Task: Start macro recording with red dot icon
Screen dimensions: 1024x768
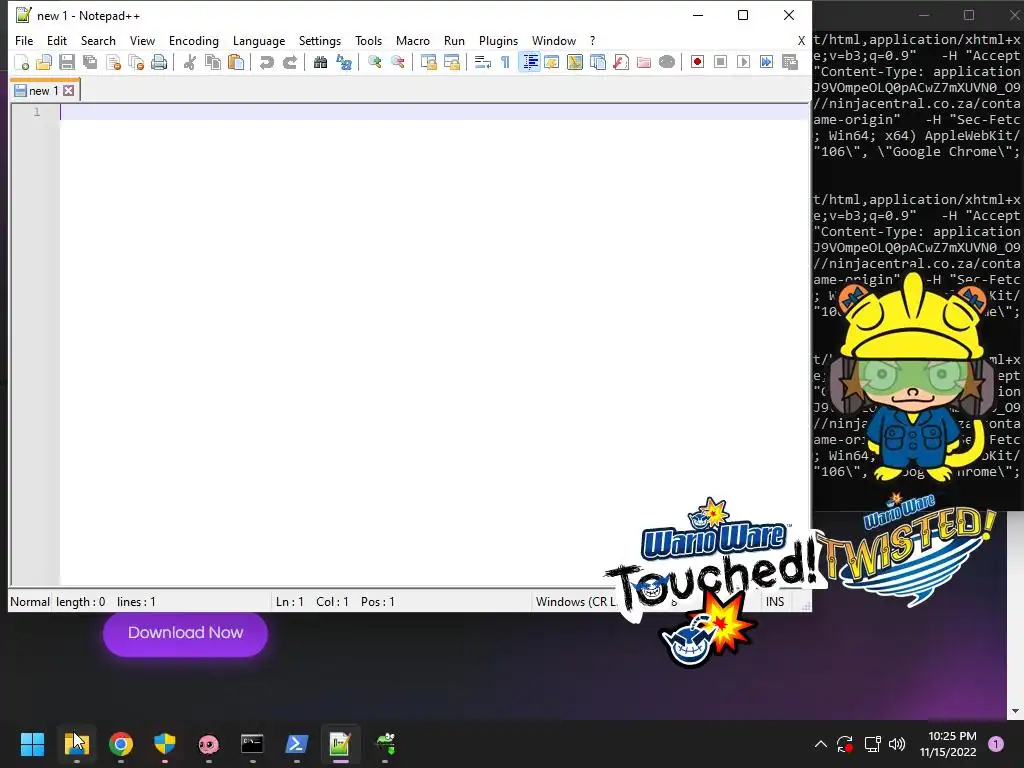Action: (697, 62)
